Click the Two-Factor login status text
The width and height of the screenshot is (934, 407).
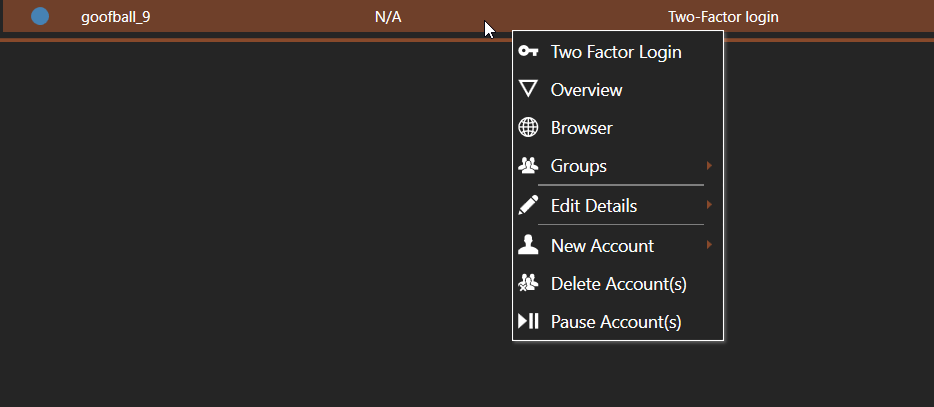tap(723, 17)
